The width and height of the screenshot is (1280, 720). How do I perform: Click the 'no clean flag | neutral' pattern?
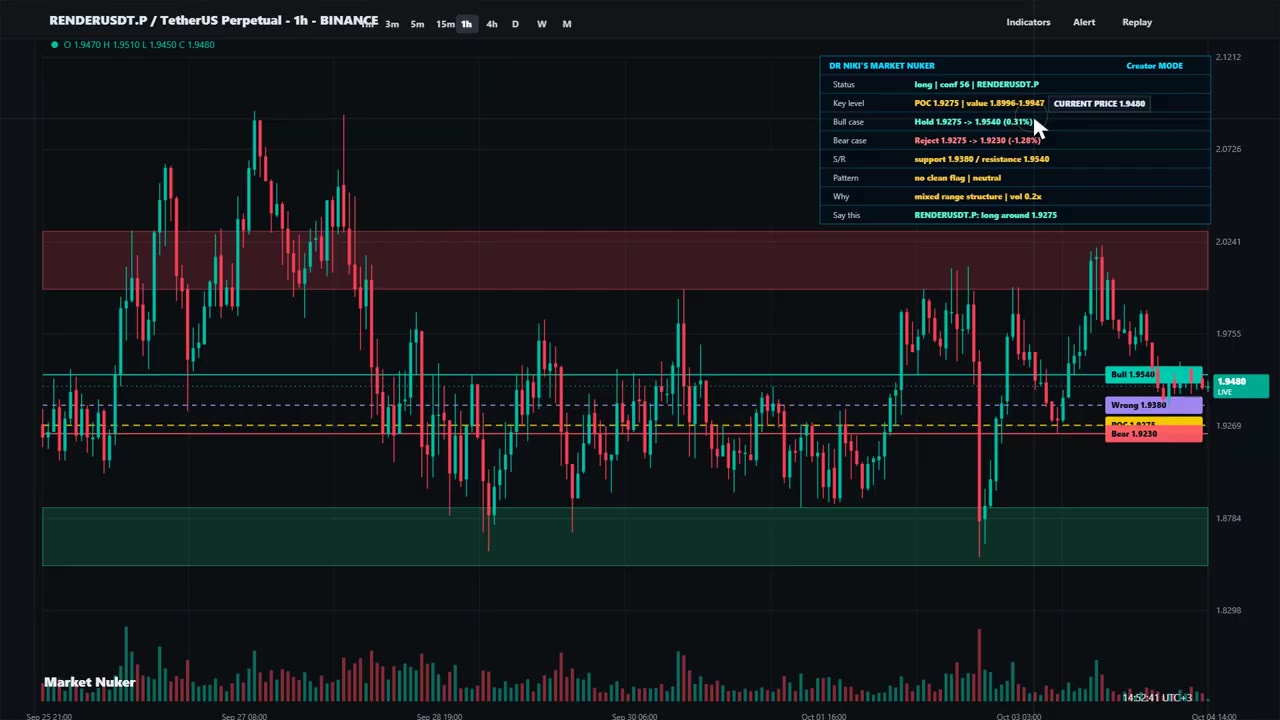pyautogui.click(x=957, y=178)
